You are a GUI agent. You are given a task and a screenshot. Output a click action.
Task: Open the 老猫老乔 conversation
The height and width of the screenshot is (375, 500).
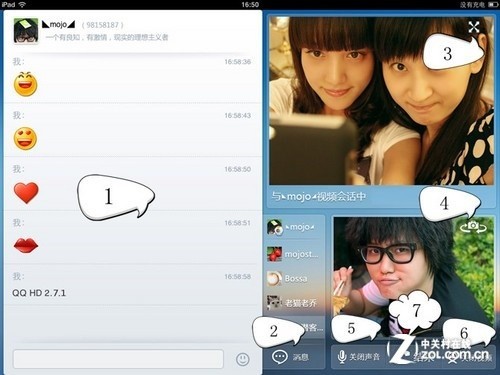pos(294,302)
